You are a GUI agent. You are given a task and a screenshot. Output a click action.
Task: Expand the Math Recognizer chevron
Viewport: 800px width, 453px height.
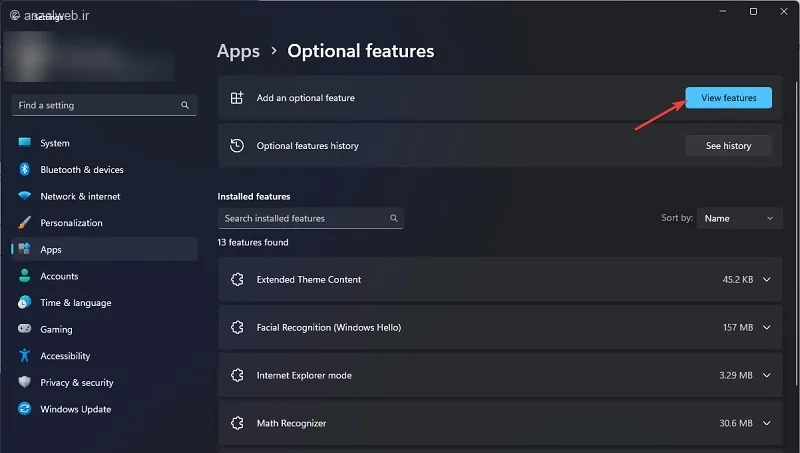[766, 423]
